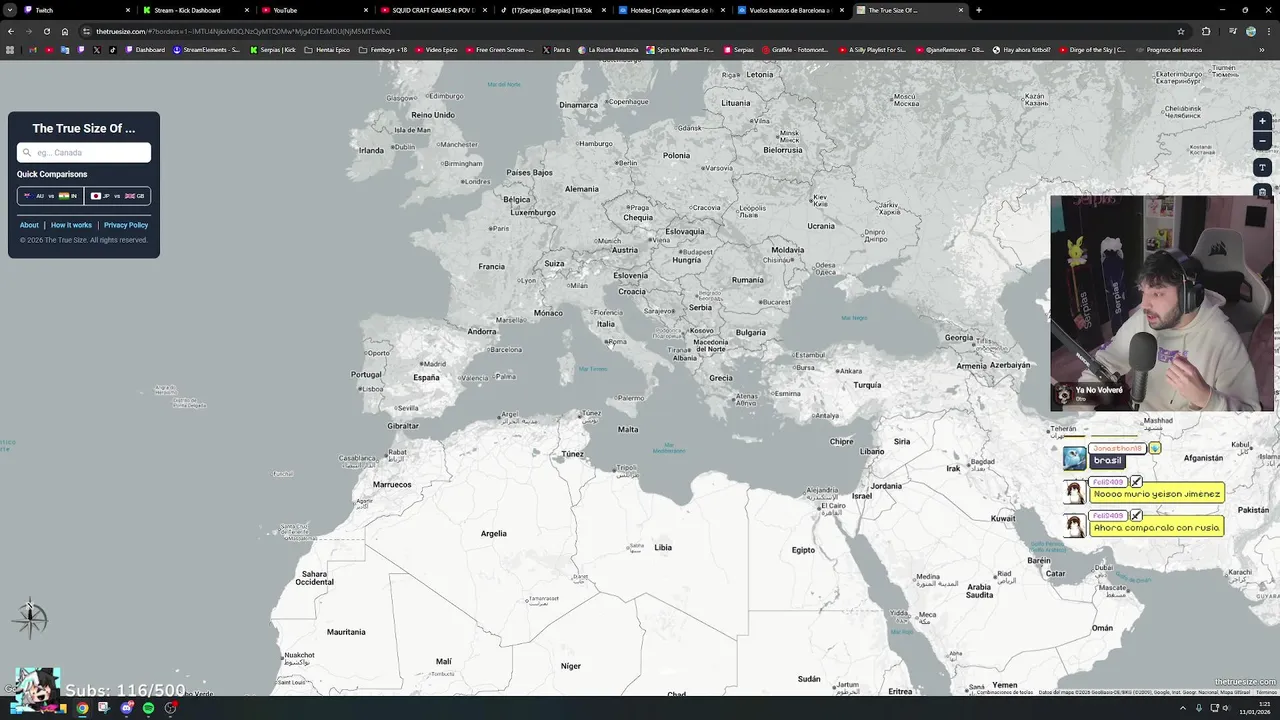Click the site info icon in address bar
This screenshot has height=720, width=1280.
87,31
